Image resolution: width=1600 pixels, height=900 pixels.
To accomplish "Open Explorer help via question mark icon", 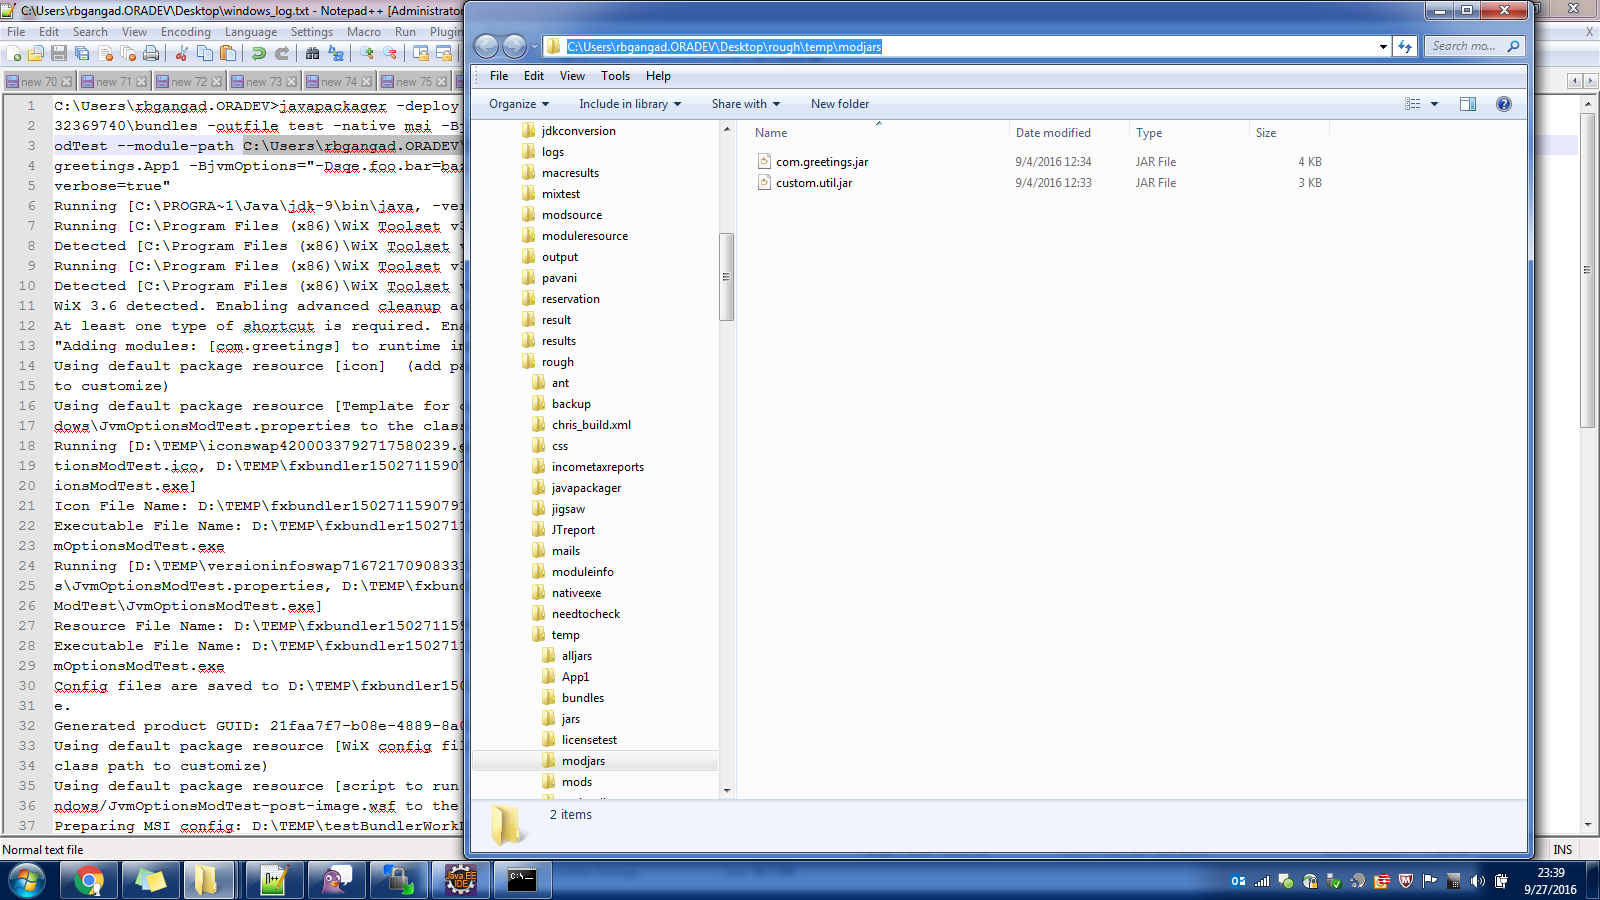I will coord(1503,104).
